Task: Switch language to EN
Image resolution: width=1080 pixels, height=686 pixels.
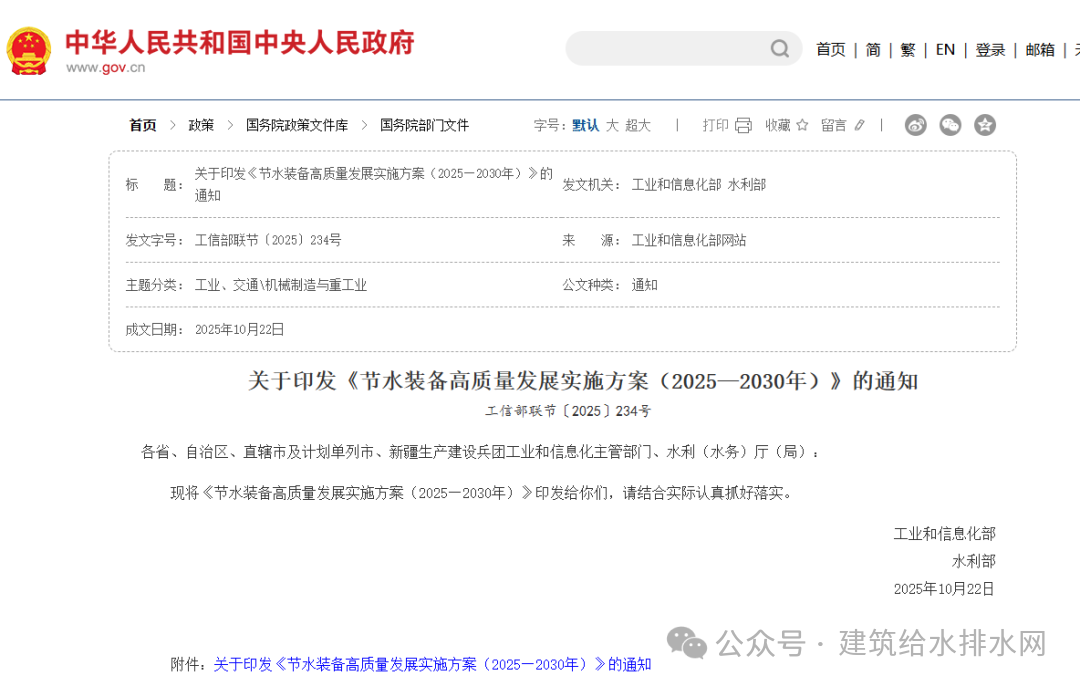Action: pyautogui.click(x=945, y=50)
